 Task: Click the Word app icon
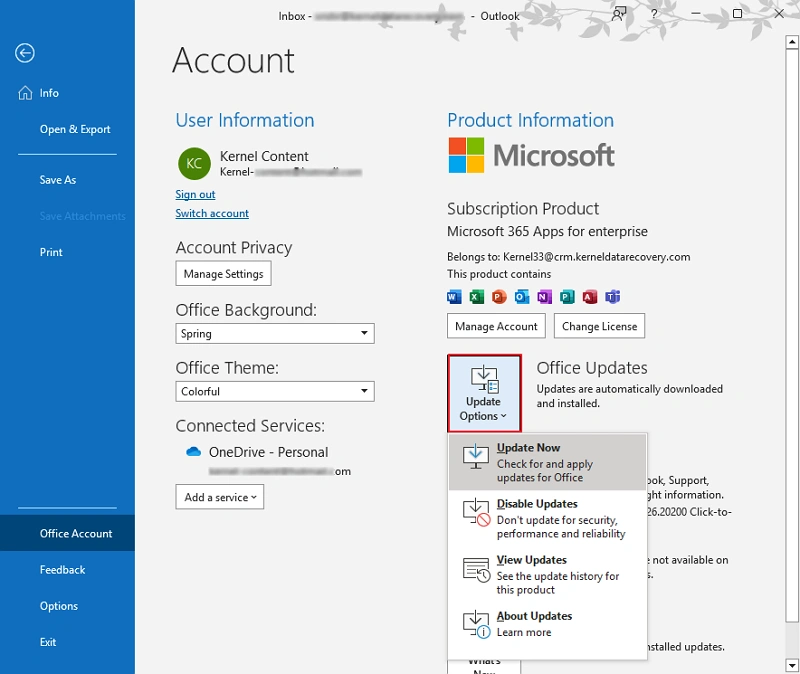point(454,296)
